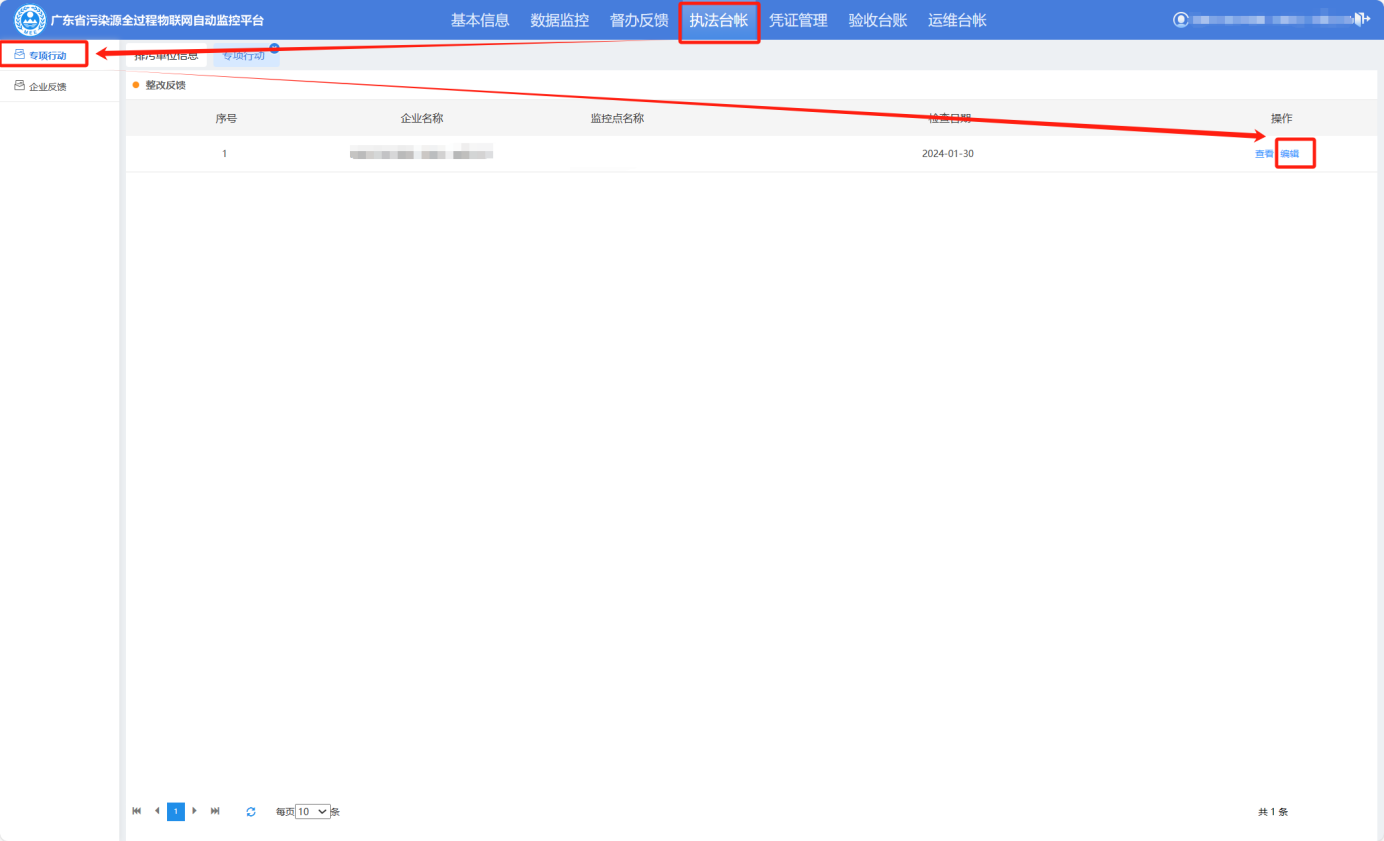Click the 共 1 条 total count
The height and width of the screenshot is (841, 1384).
coord(1273,812)
